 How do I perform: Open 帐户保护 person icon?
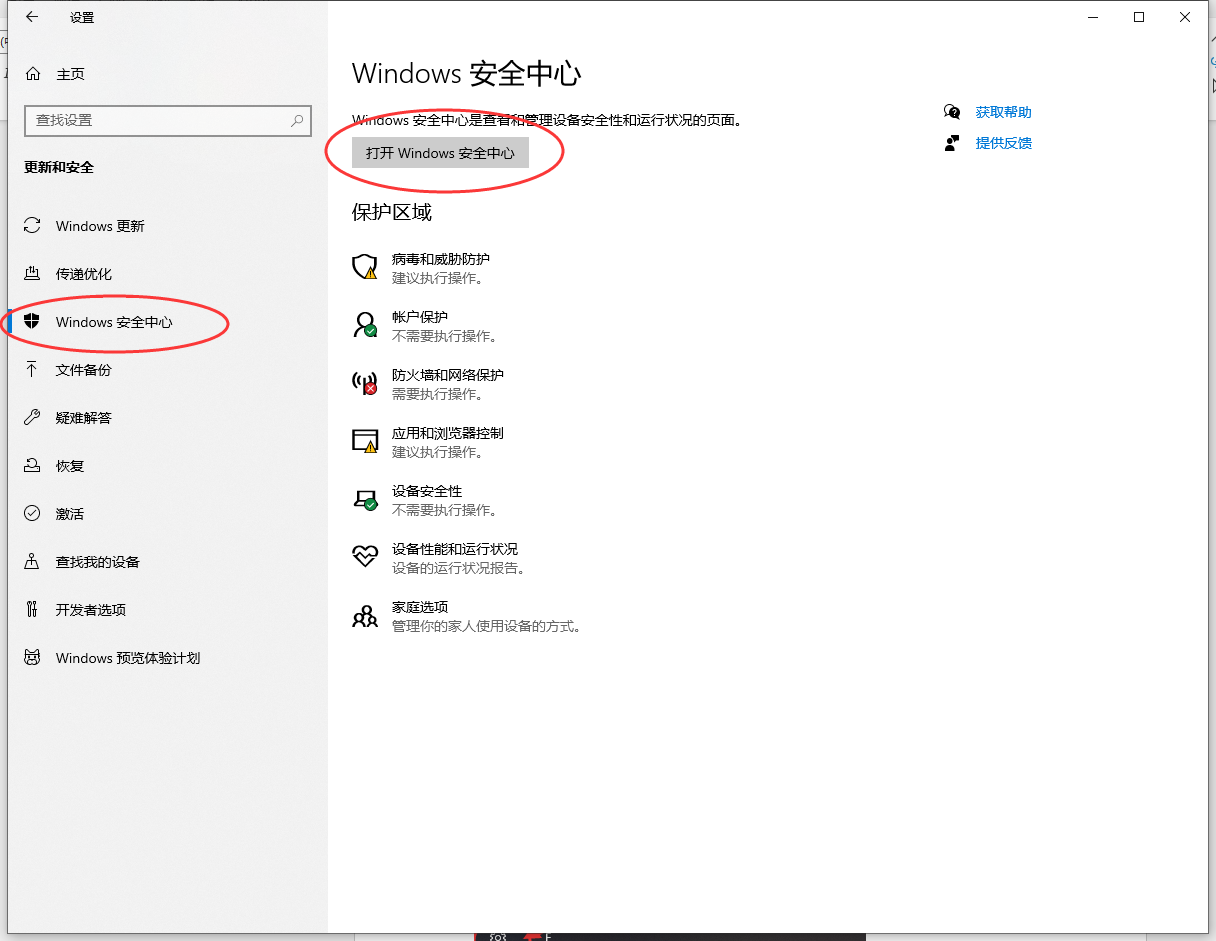click(365, 325)
